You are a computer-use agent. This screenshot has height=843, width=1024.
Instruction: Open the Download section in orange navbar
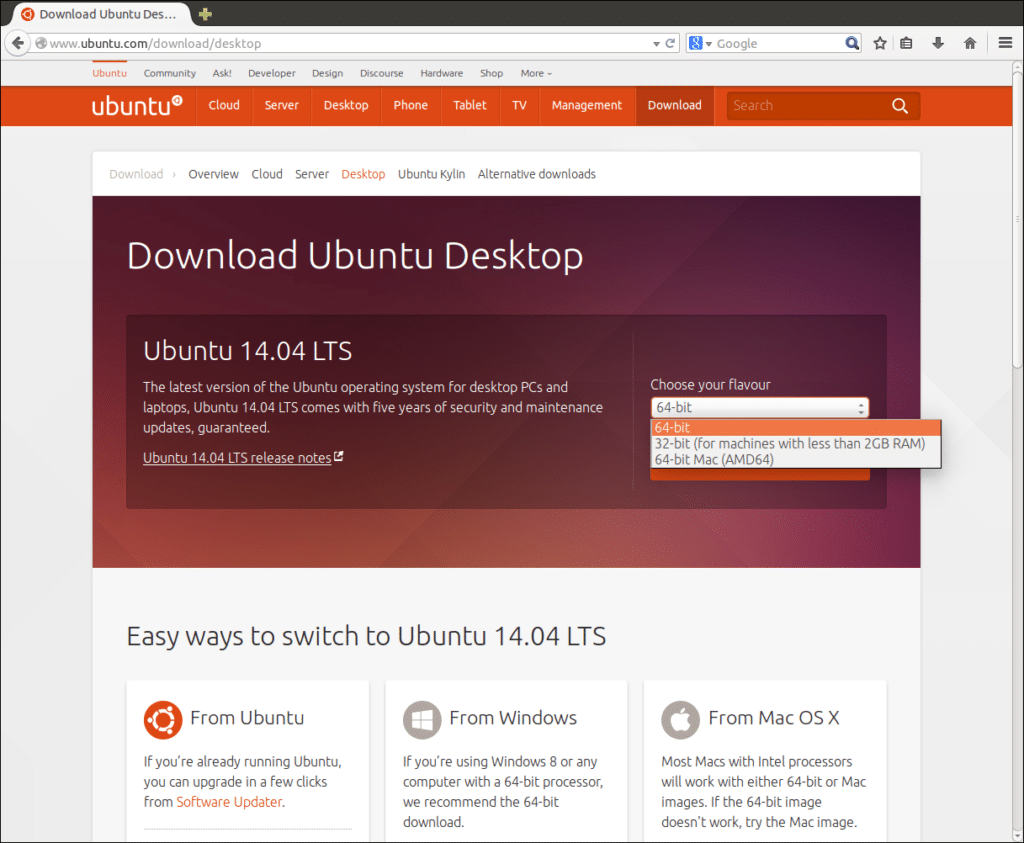pyautogui.click(x=675, y=105)
